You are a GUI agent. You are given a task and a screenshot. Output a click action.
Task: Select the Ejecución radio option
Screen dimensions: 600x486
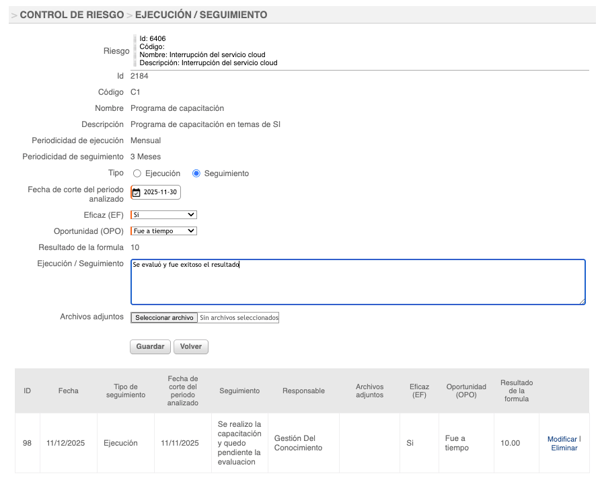coord(137,173)
